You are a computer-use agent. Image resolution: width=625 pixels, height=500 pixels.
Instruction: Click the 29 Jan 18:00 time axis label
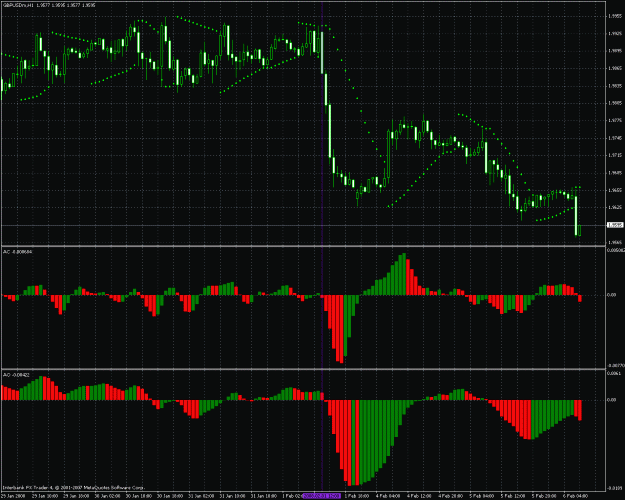point(76,496)
